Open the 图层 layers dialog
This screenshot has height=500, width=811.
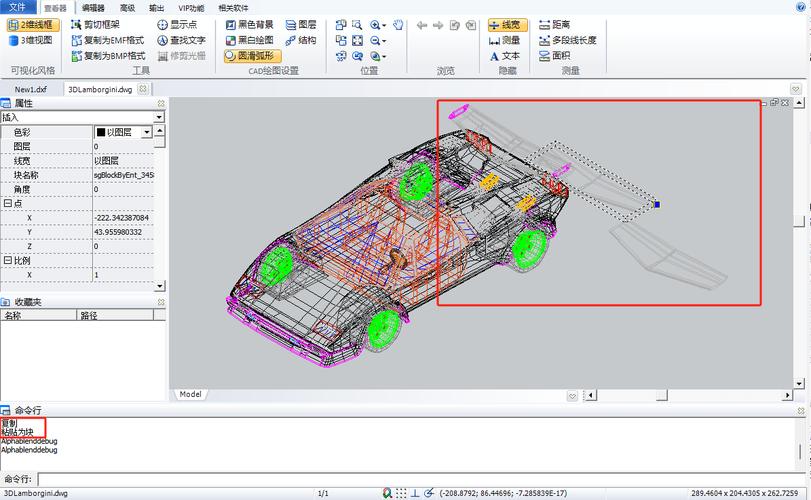coord(301,25)
